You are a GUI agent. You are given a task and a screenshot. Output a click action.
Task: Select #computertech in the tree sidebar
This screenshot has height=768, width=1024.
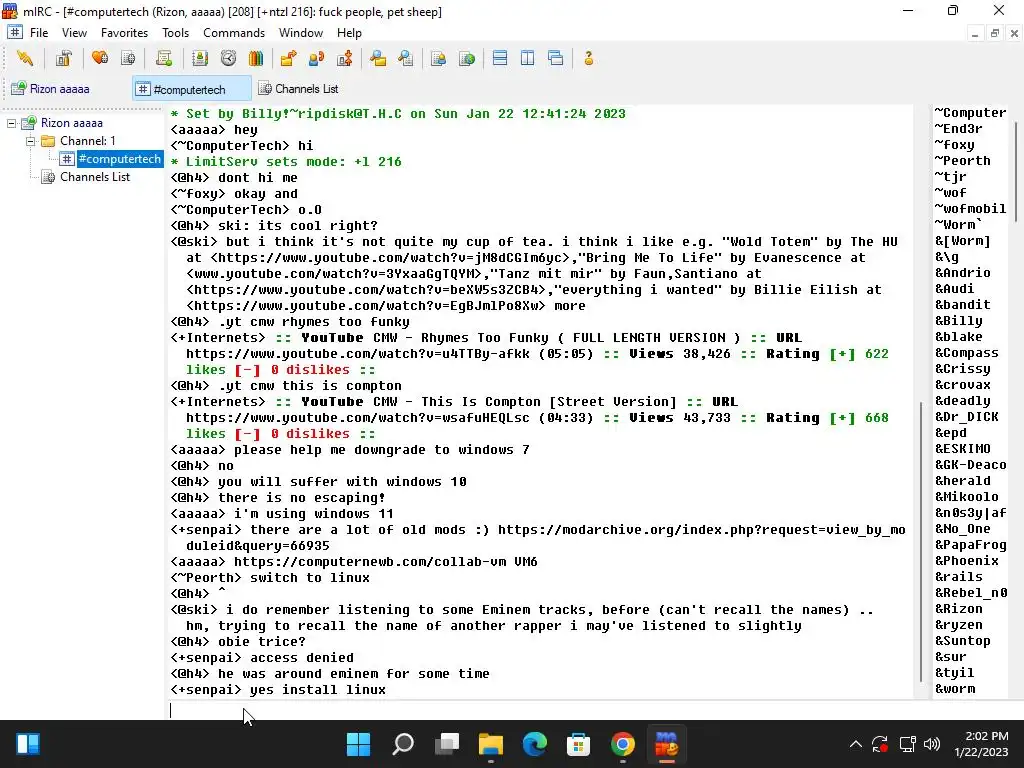(x=120, y=159)
